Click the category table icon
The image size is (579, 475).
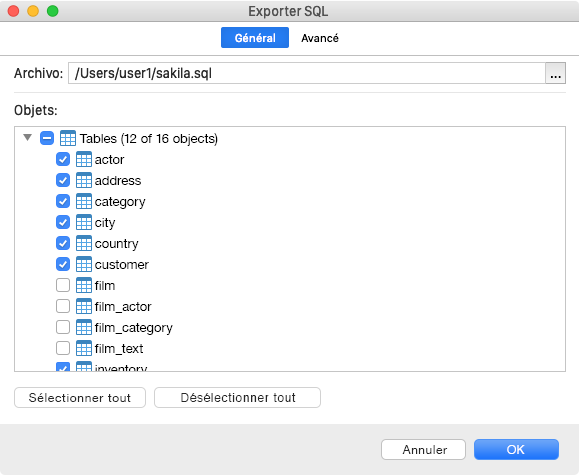coord(84,202)
